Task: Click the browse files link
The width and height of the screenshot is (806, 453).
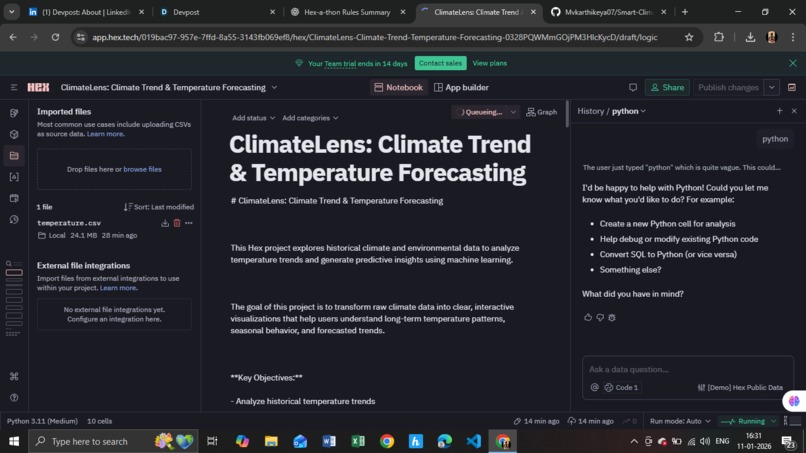Action: coord(142,169)
